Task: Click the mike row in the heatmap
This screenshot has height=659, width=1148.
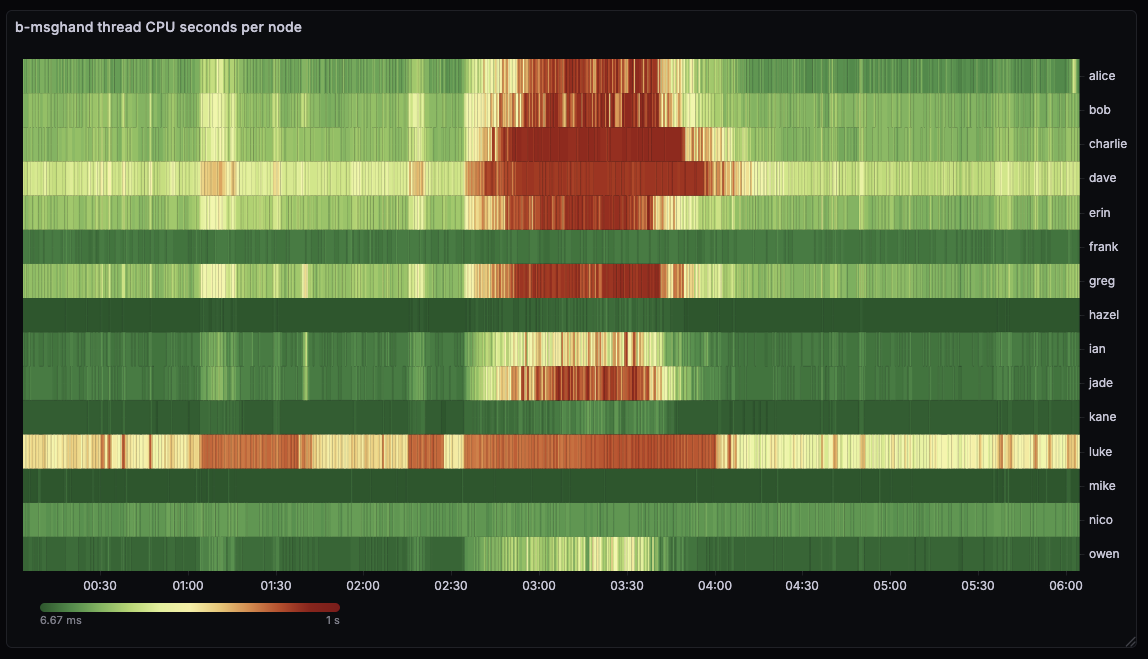Action: 550,486
